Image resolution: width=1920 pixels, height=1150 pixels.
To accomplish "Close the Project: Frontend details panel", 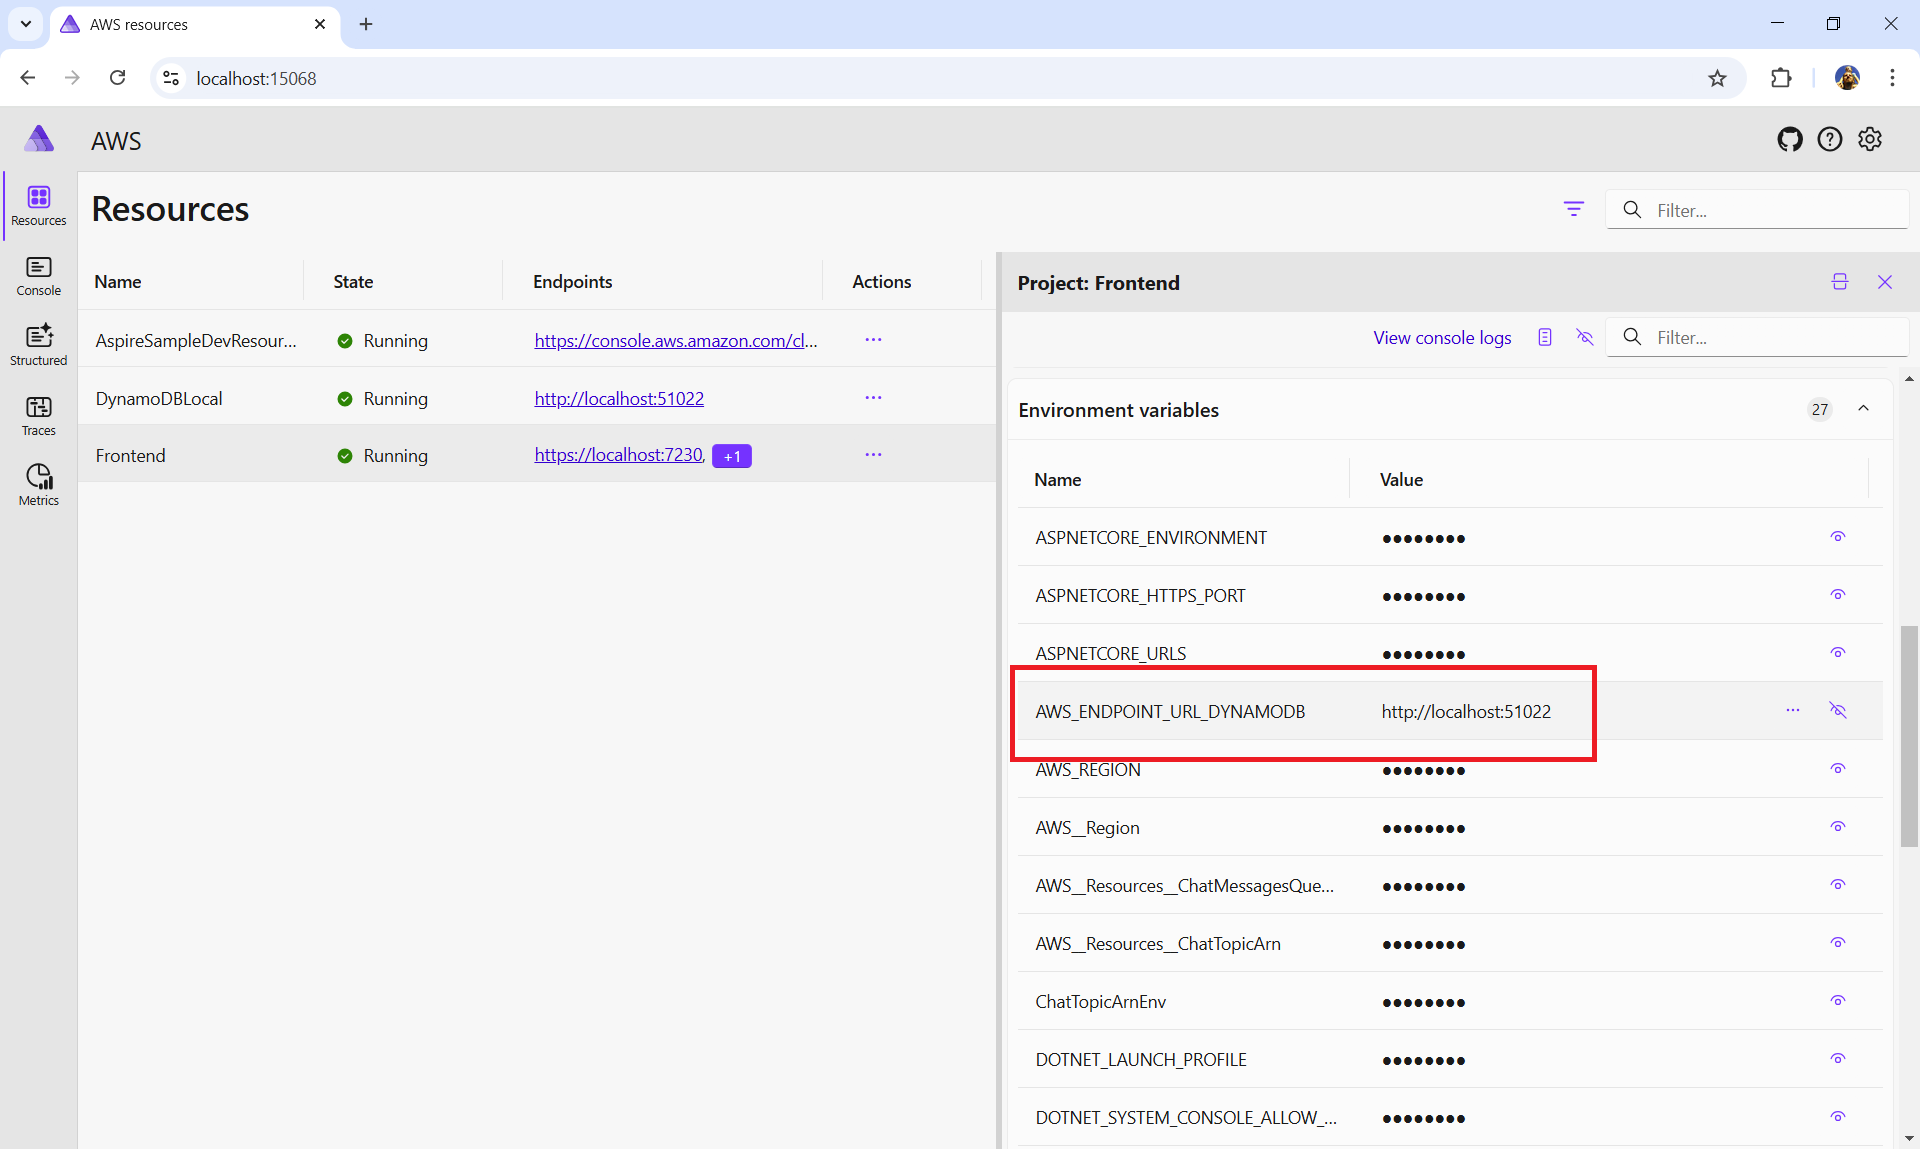I will tap(1885, 282).
